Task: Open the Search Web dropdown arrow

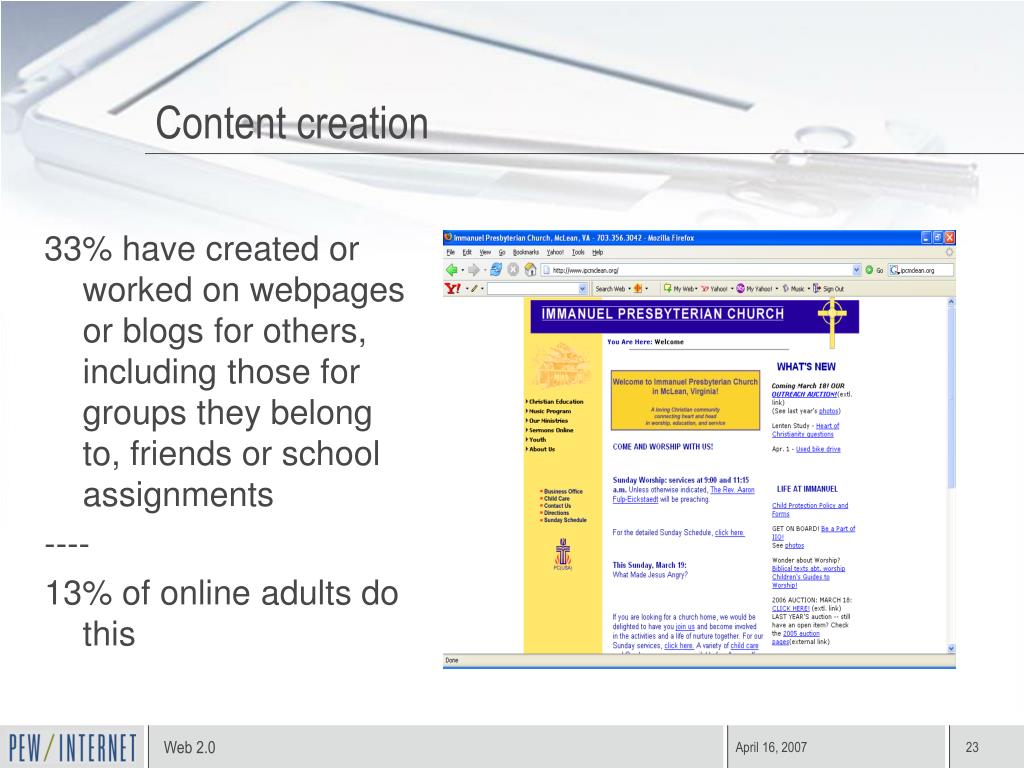Action: click(629, 288)
